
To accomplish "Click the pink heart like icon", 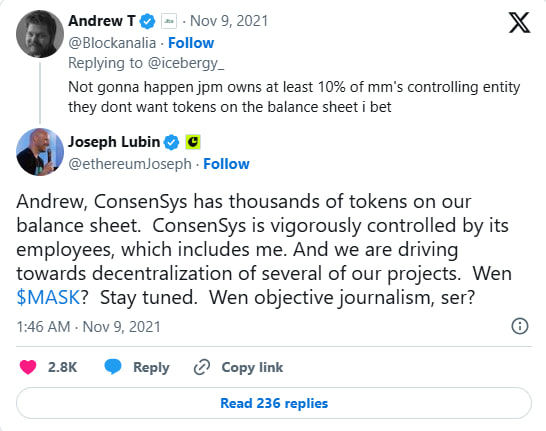I will tap(28, 367).
